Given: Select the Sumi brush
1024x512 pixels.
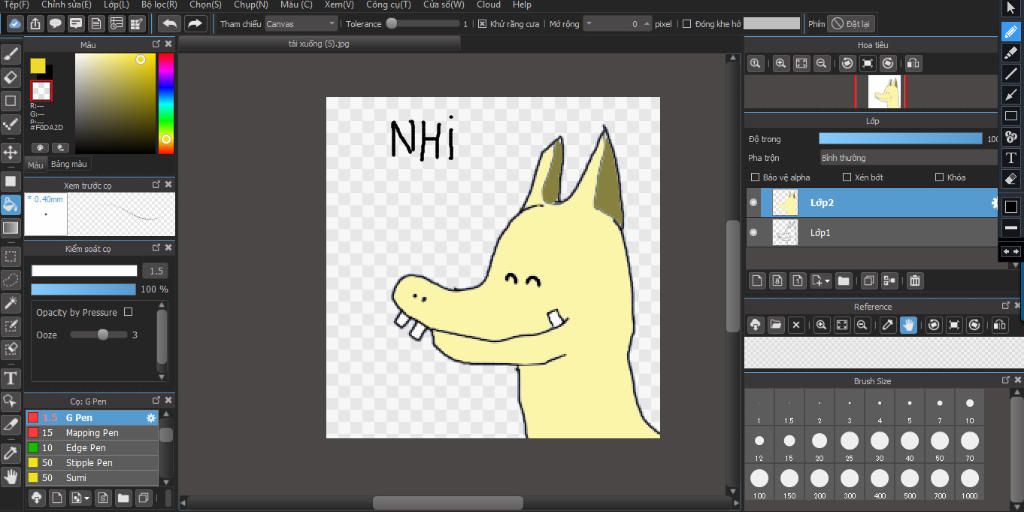Looking at the screenshot, I should (x=92, y=478).
